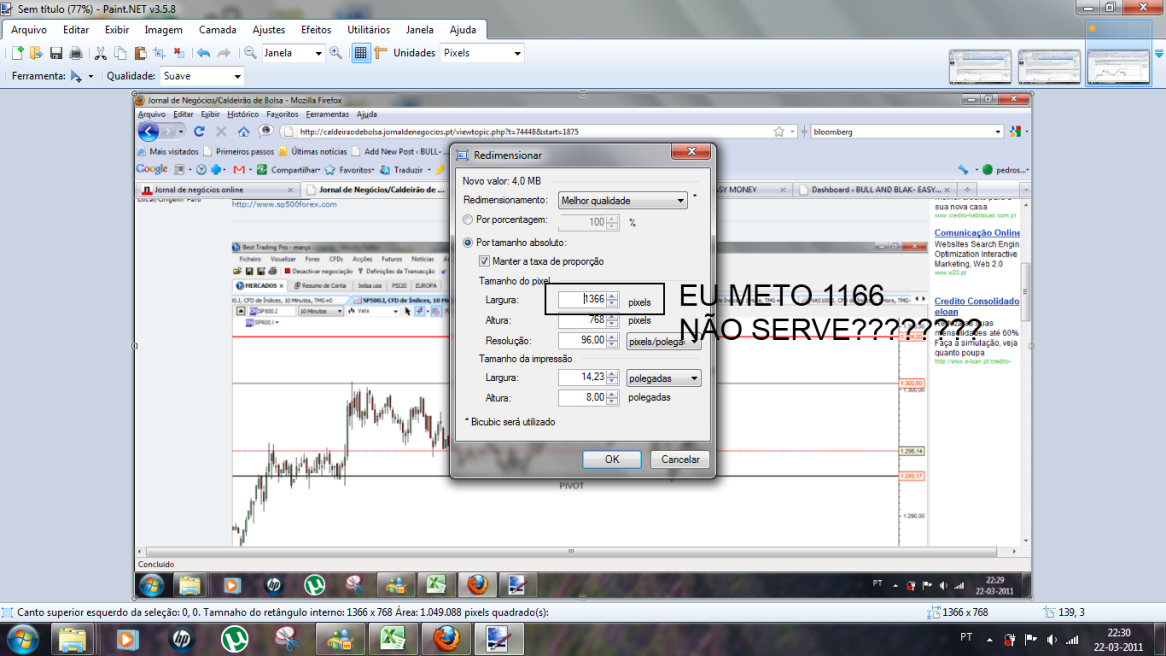The image size is (1166, 656).
Task: Open the Unidades Pixels dropdown
Action: 482,53
